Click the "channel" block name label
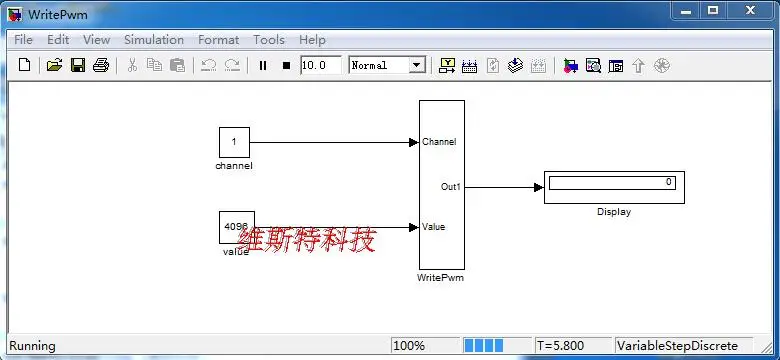The width and height of the screenshot is (780, 360). tap(234, 166)
